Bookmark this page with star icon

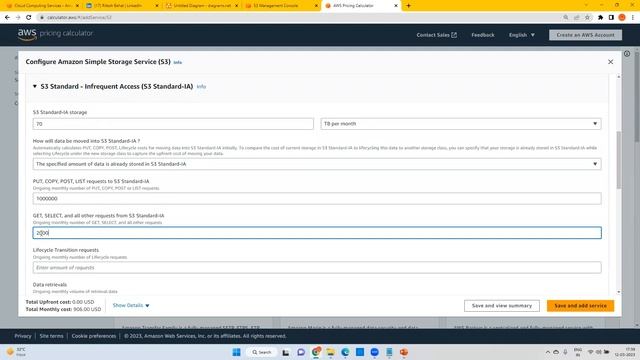coord(587,18)
